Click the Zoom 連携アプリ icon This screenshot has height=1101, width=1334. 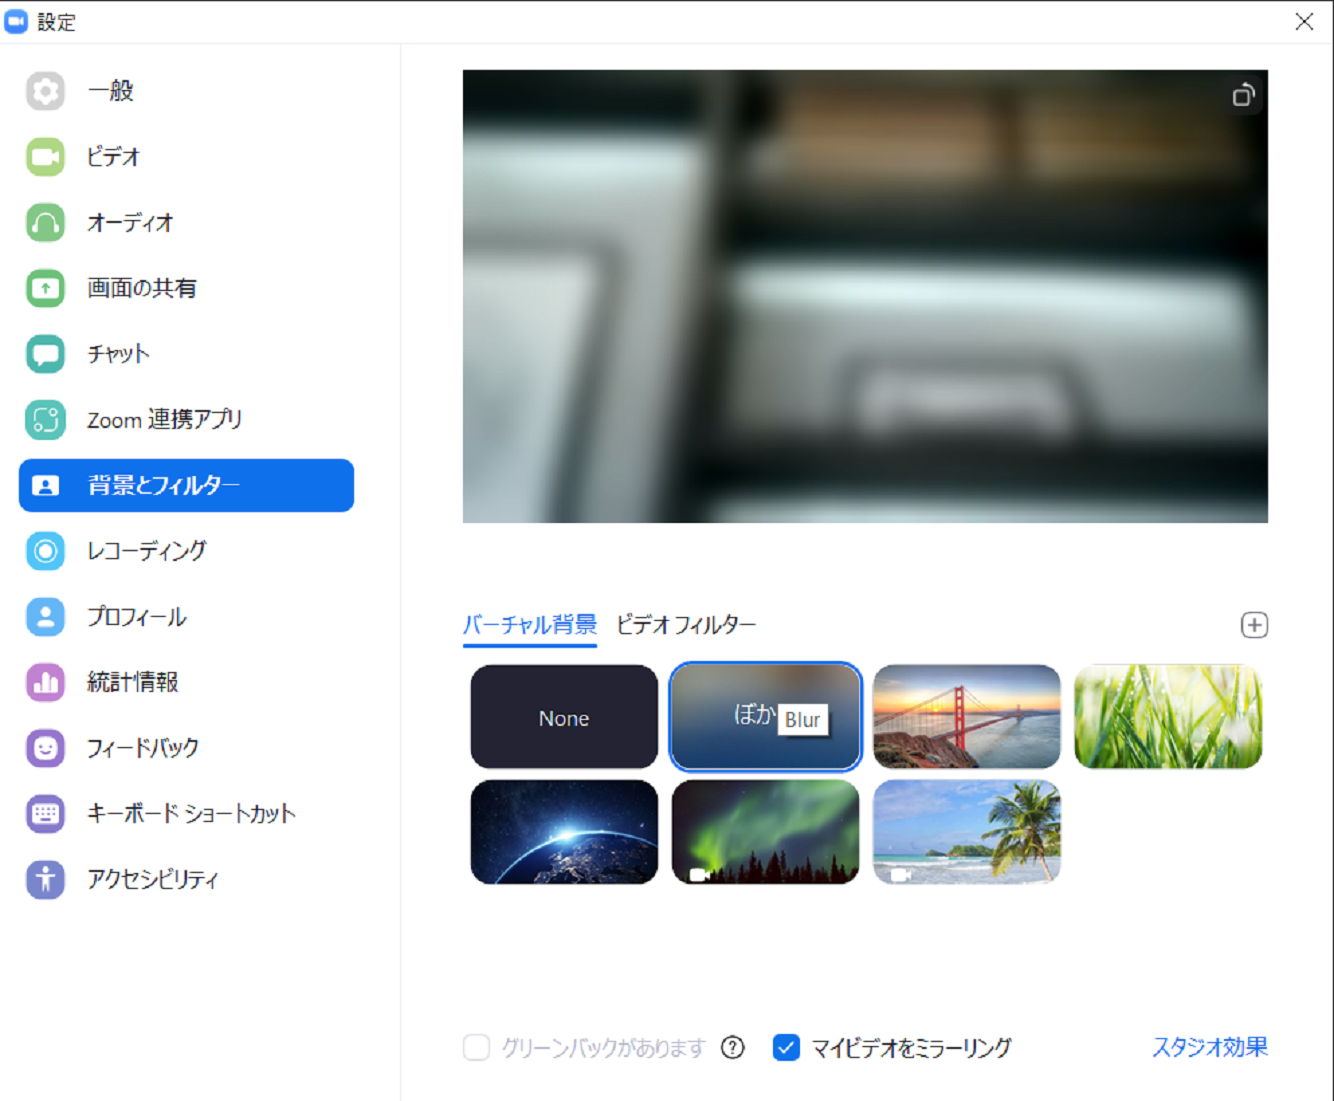pyautogui.click(x=45, y=420)
